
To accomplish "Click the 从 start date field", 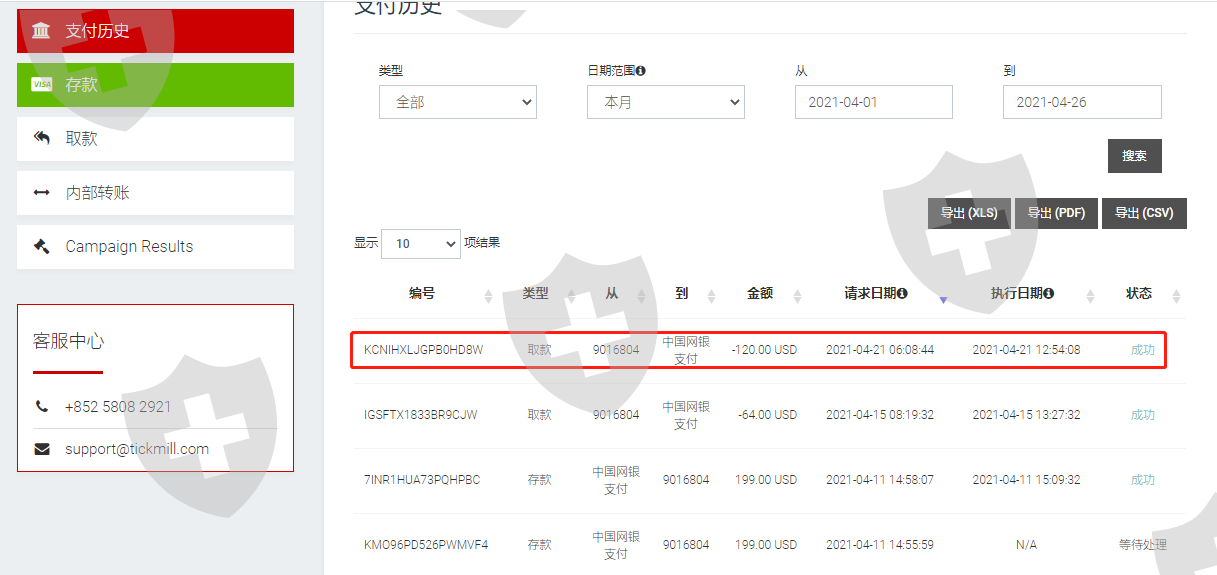I will pos(873,102).
